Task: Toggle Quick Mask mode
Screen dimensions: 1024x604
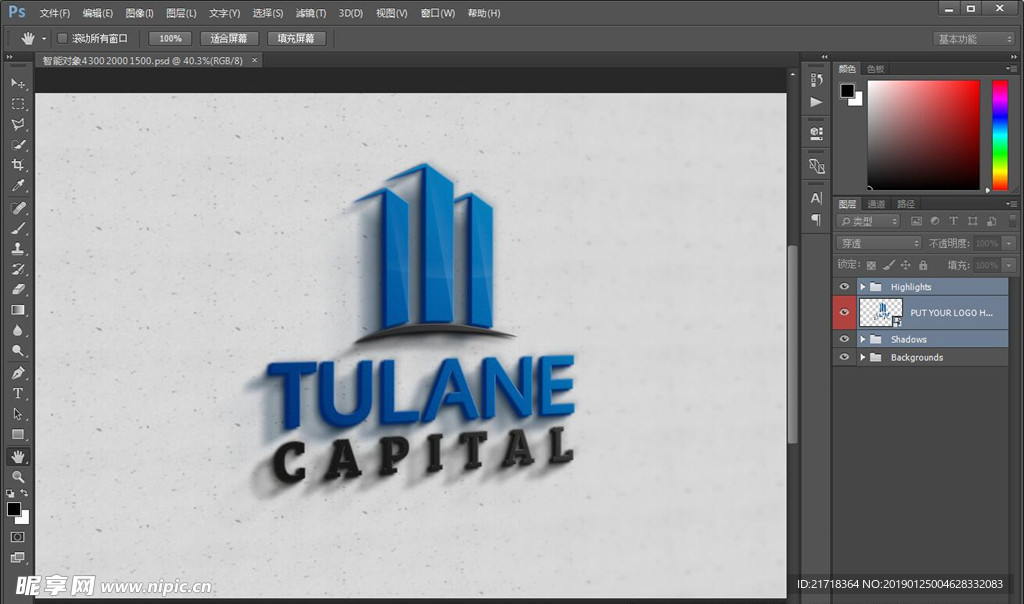Action: pyautogui.click(x=18, y=537)
